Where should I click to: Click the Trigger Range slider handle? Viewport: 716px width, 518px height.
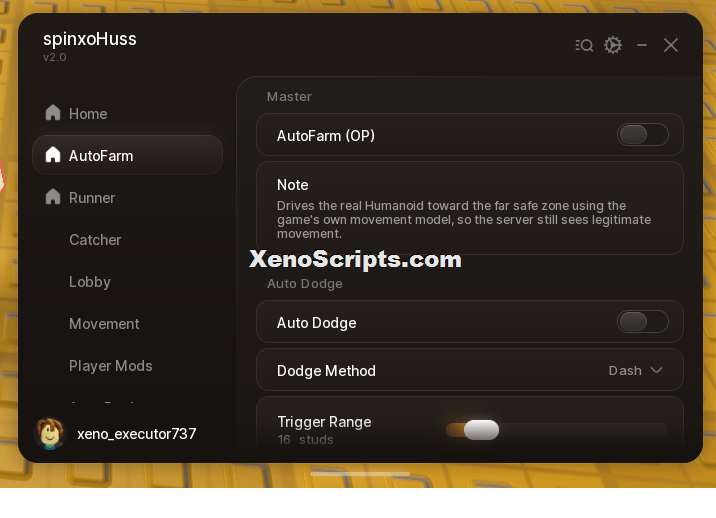(x=481, y=430)
